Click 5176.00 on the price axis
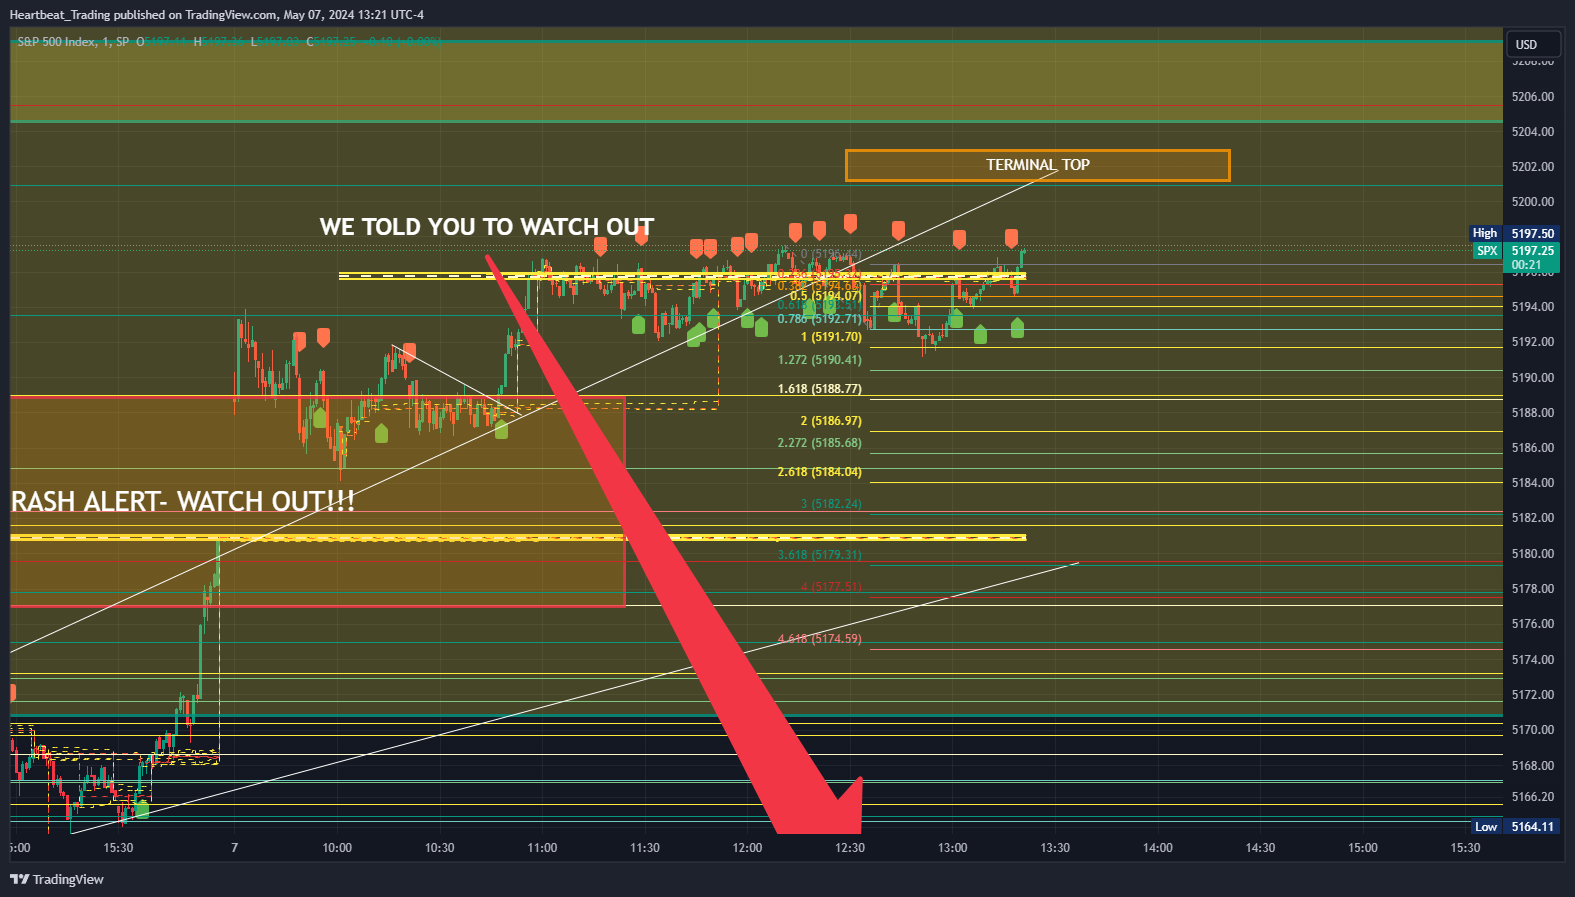The width and height of the screenshot is (1575, 897). (1533, 624)
